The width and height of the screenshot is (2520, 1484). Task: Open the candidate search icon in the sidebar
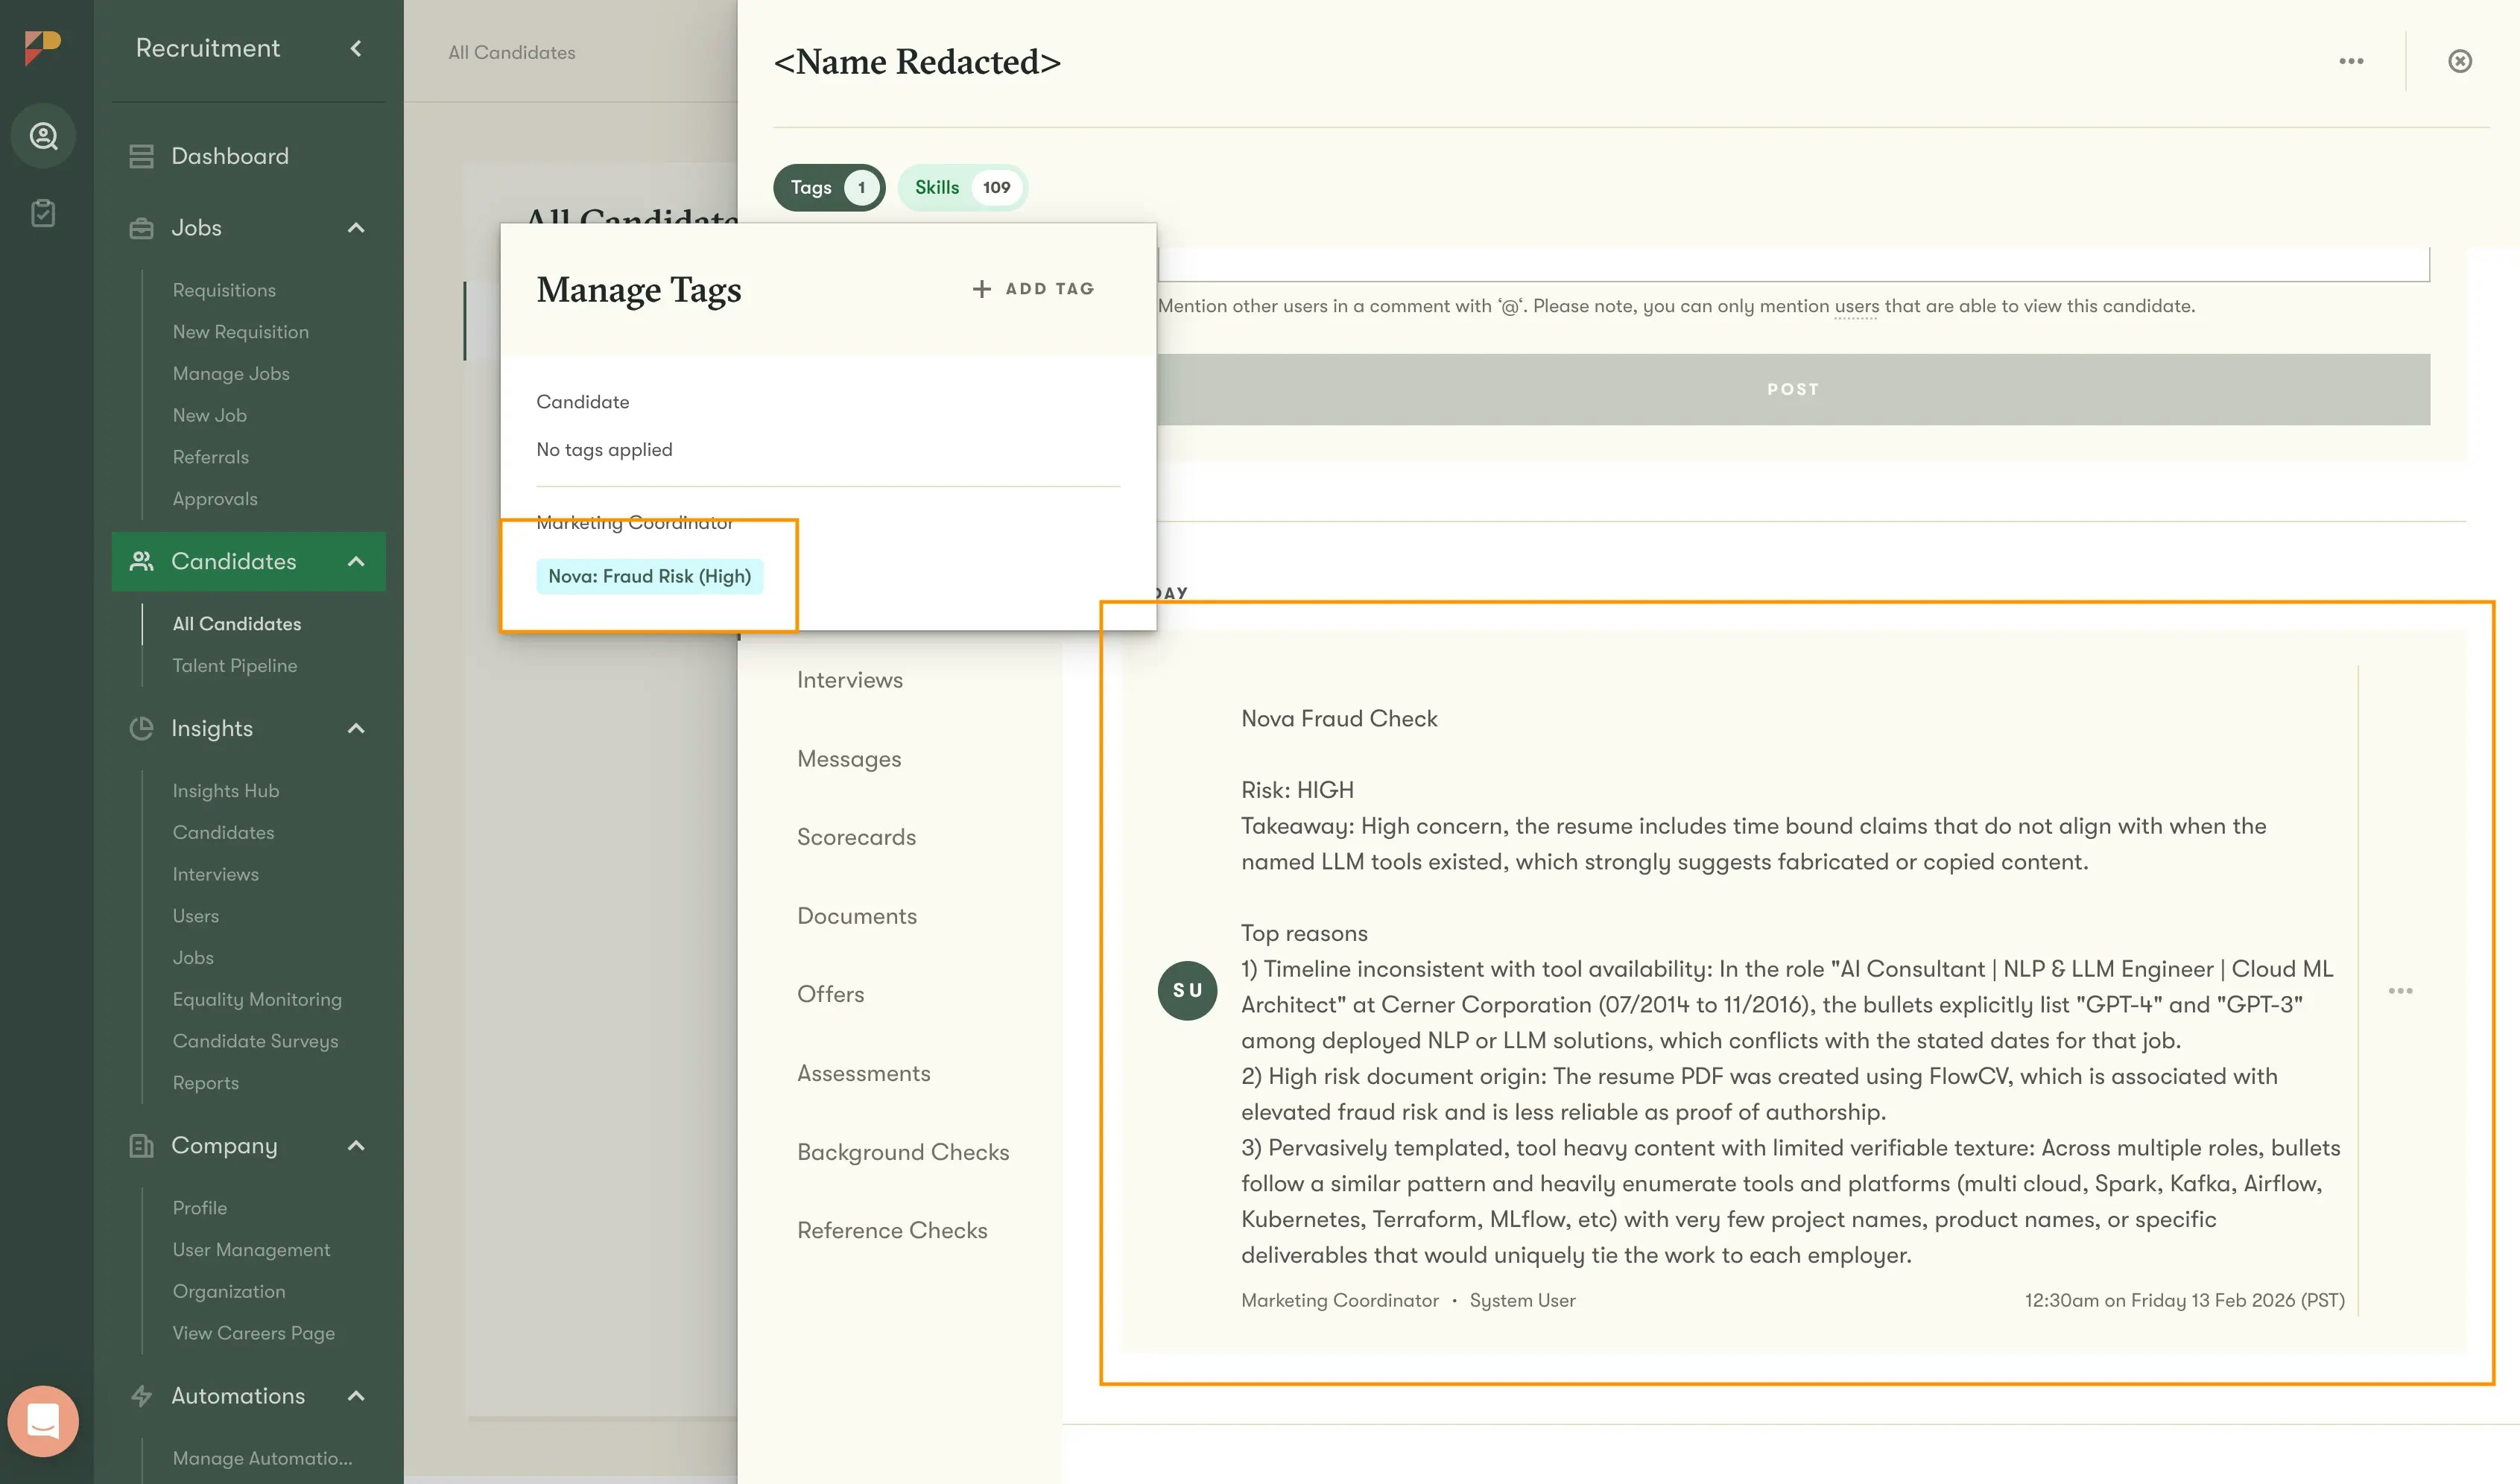tap(43, 136)
